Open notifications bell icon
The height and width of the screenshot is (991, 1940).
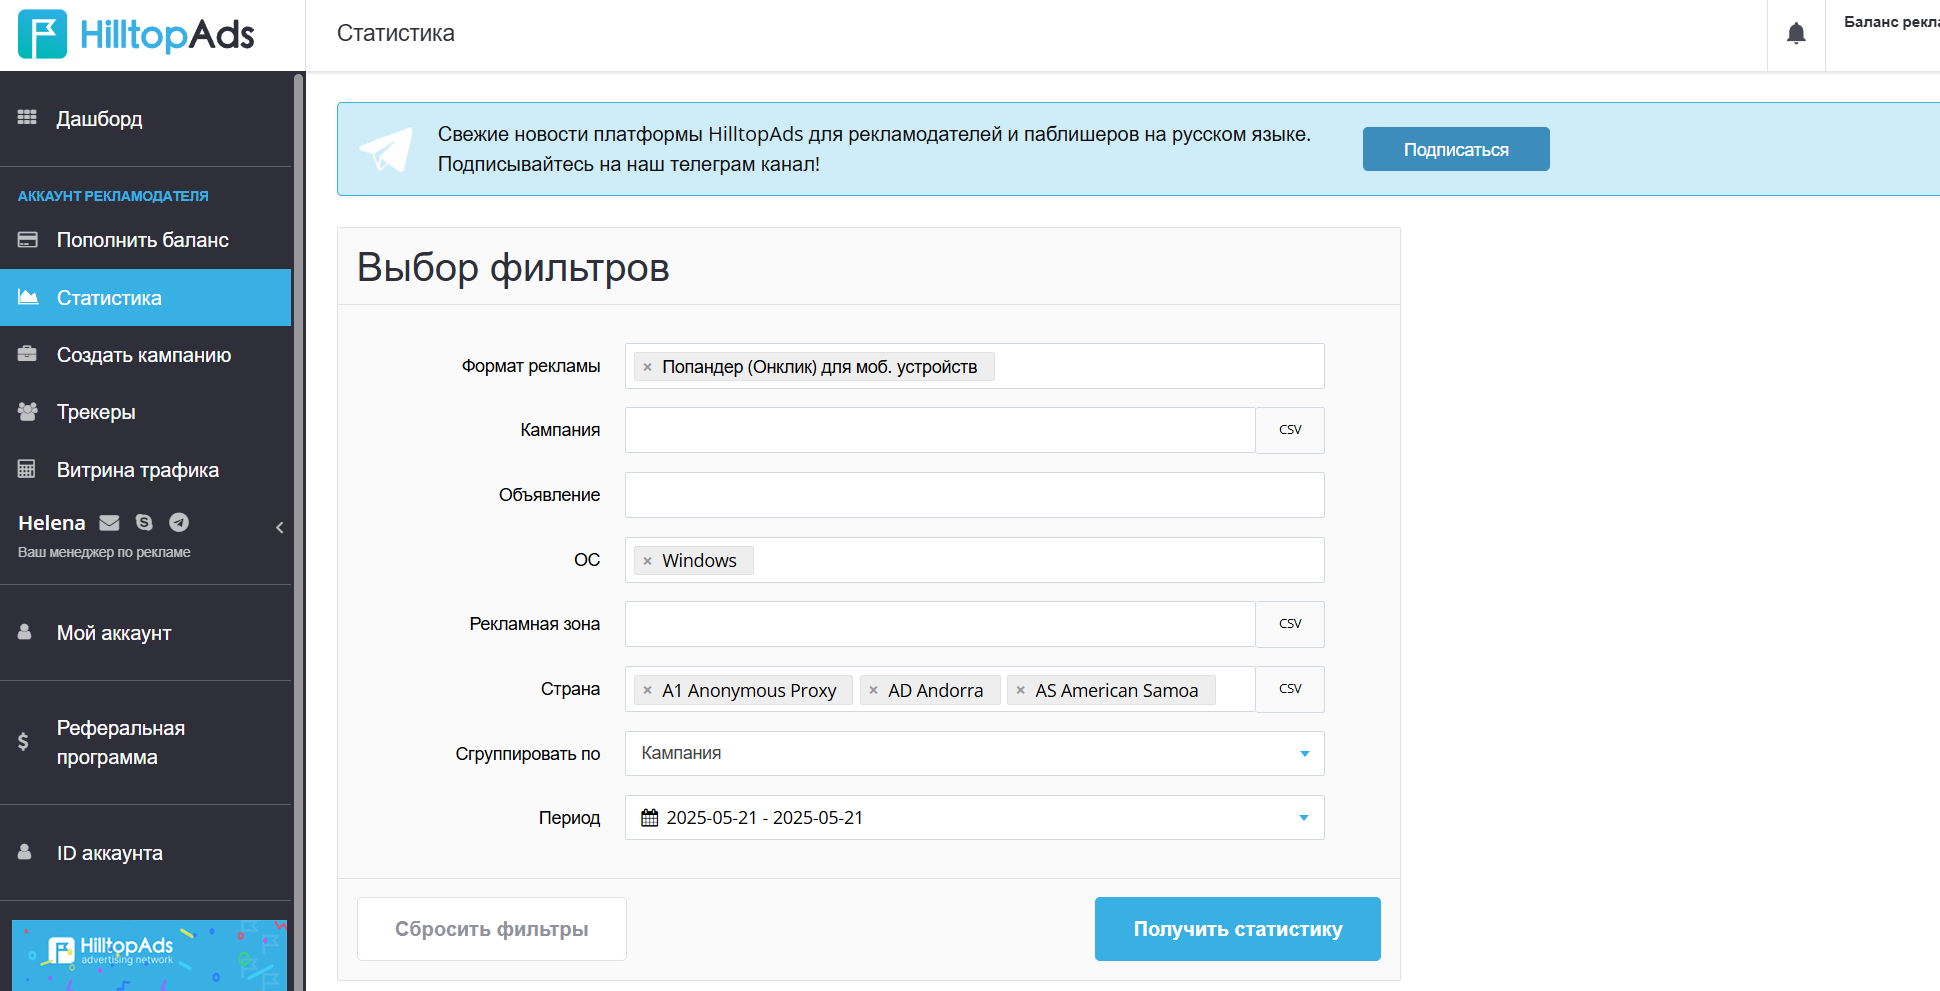pos(1796,34)
